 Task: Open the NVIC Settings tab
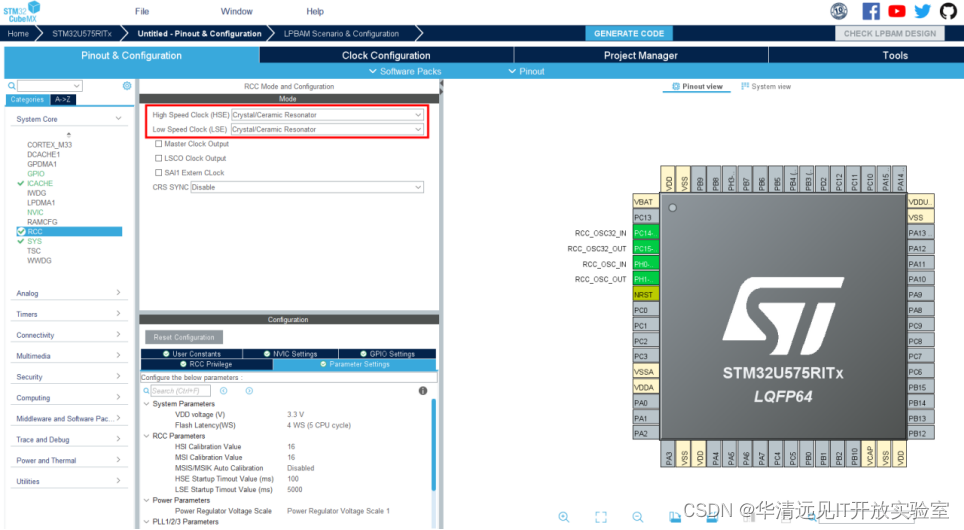pos(290,354)
